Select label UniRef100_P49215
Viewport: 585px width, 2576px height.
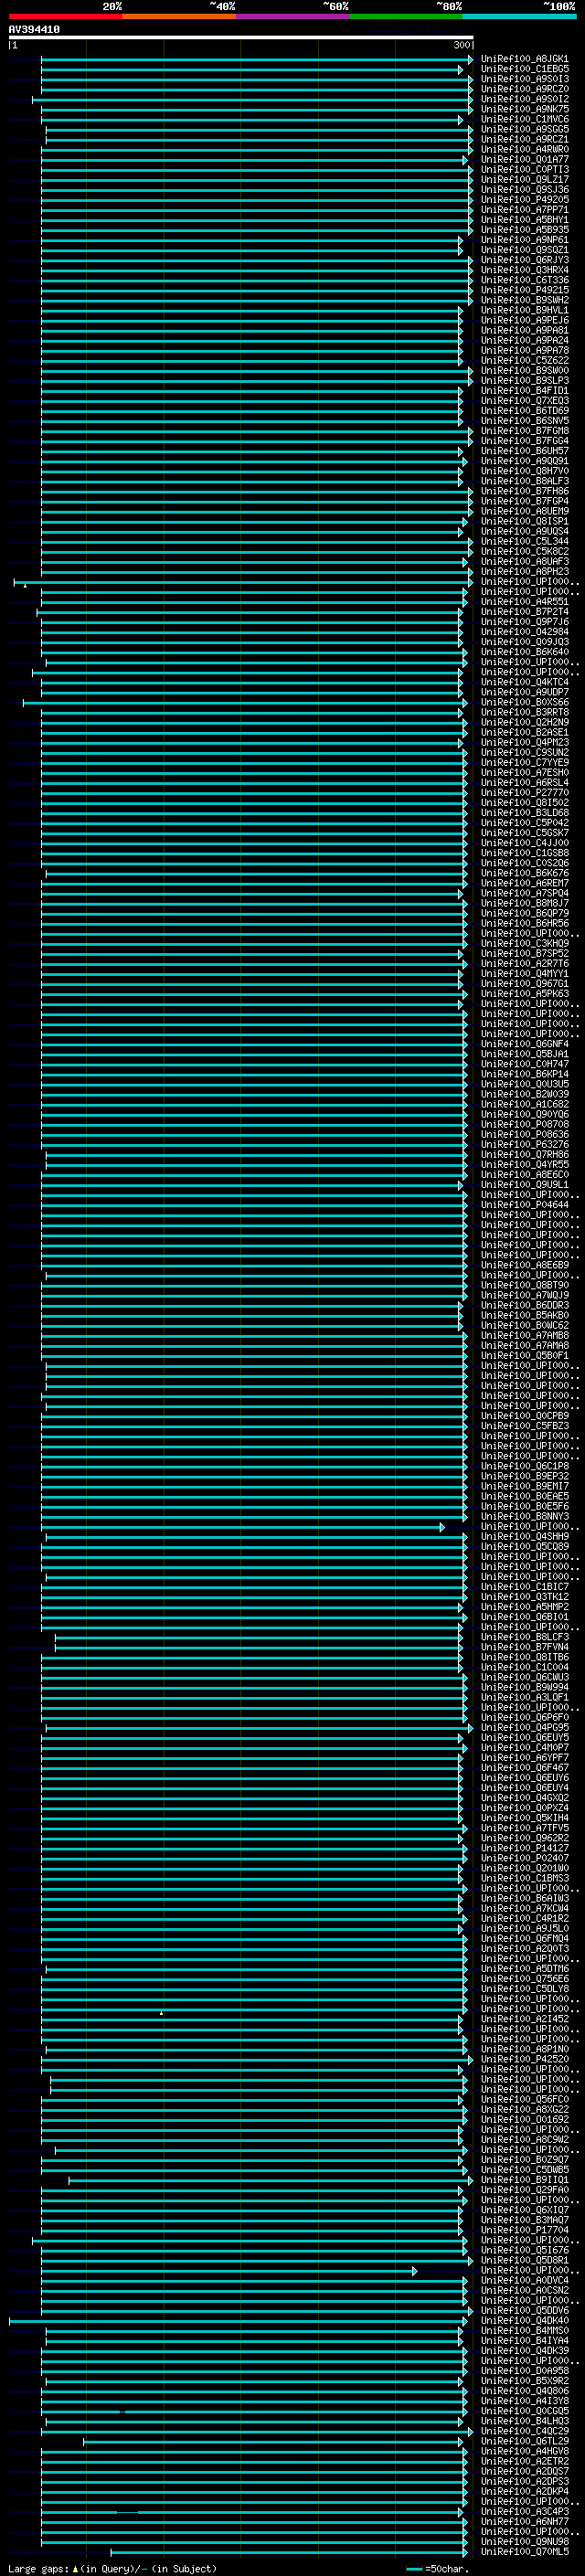524,290
